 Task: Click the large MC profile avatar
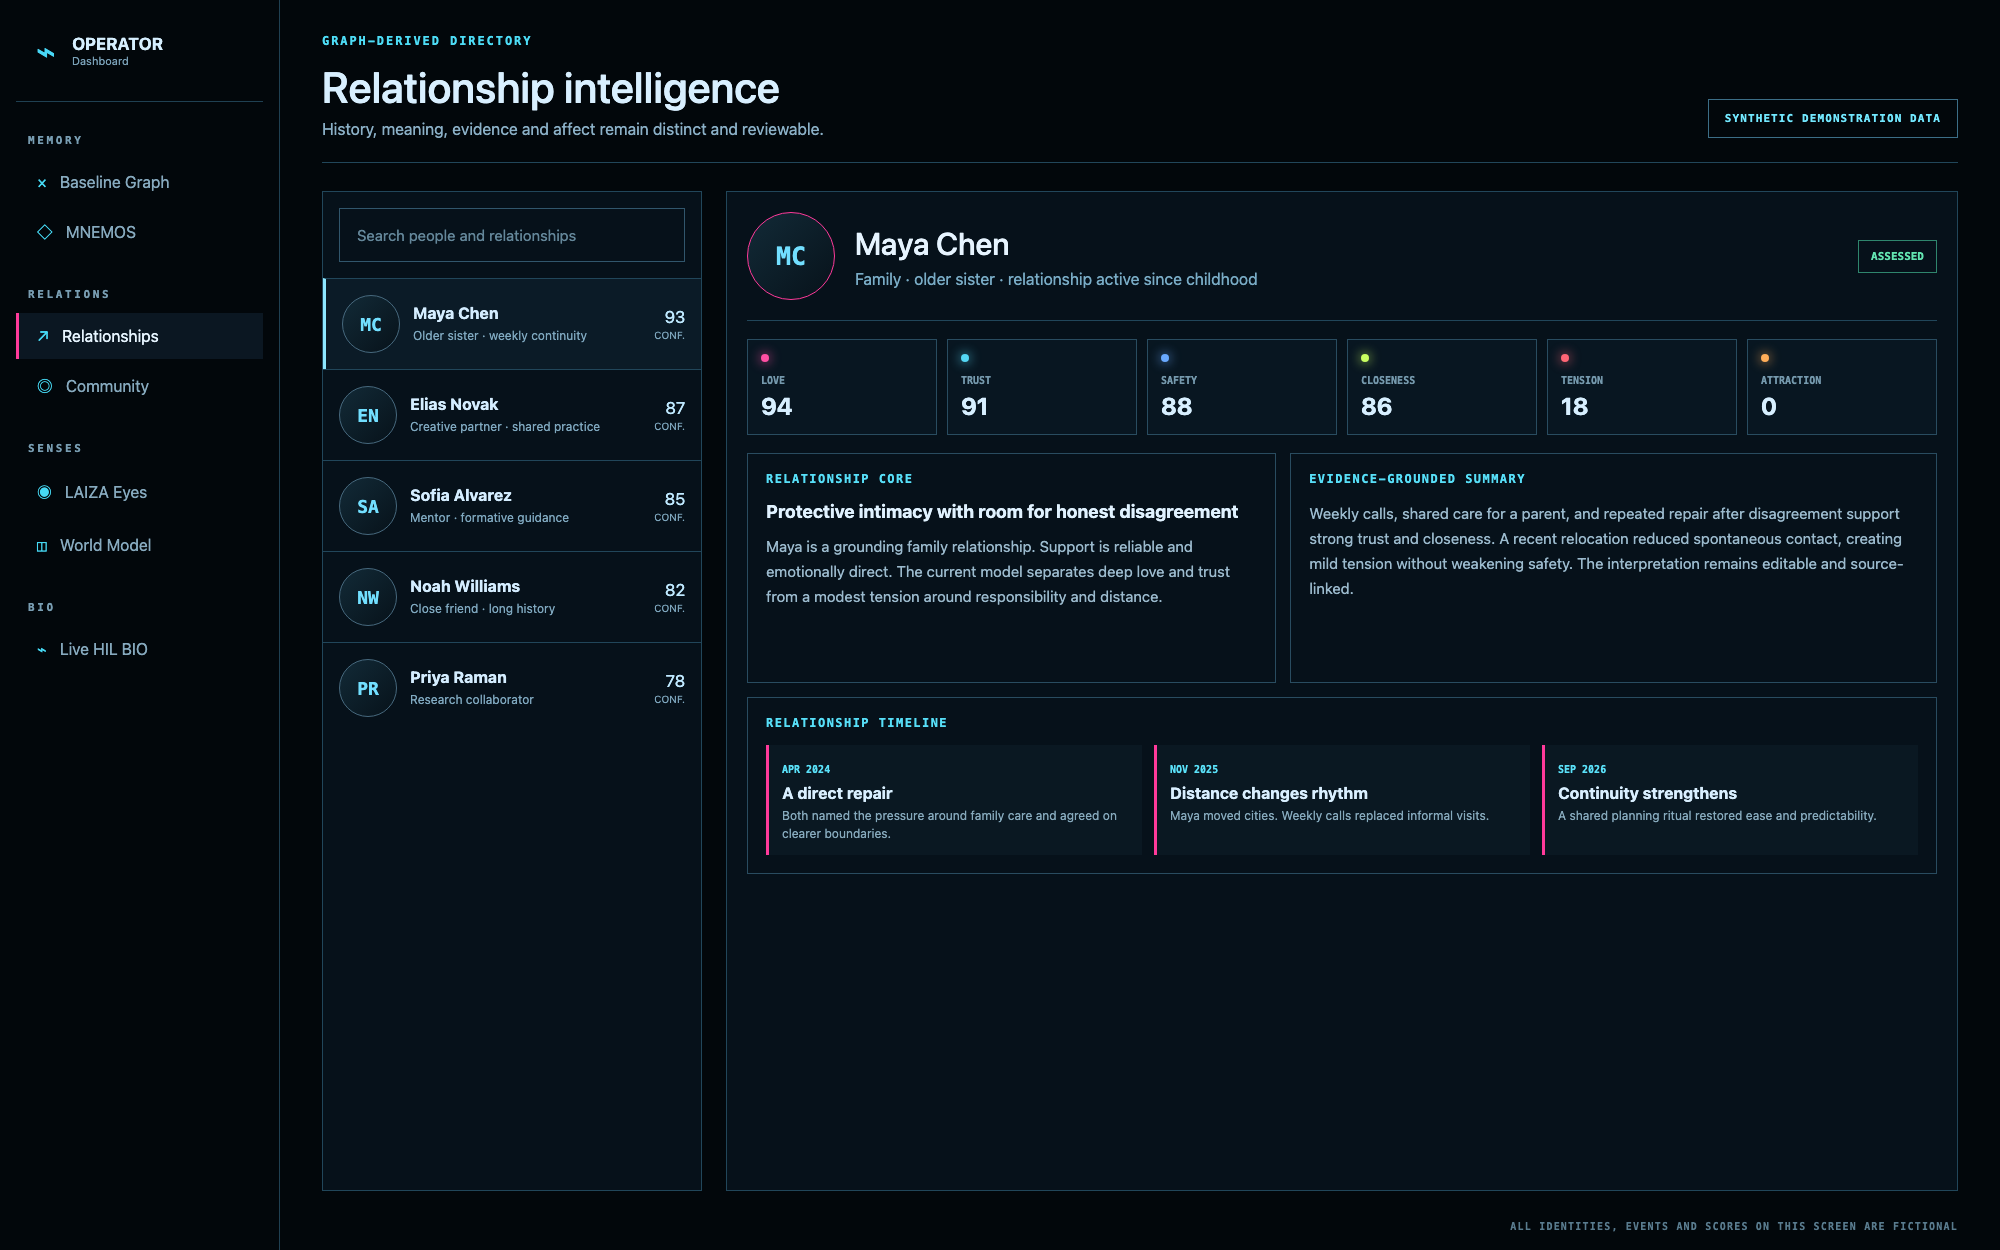(791, 256)
